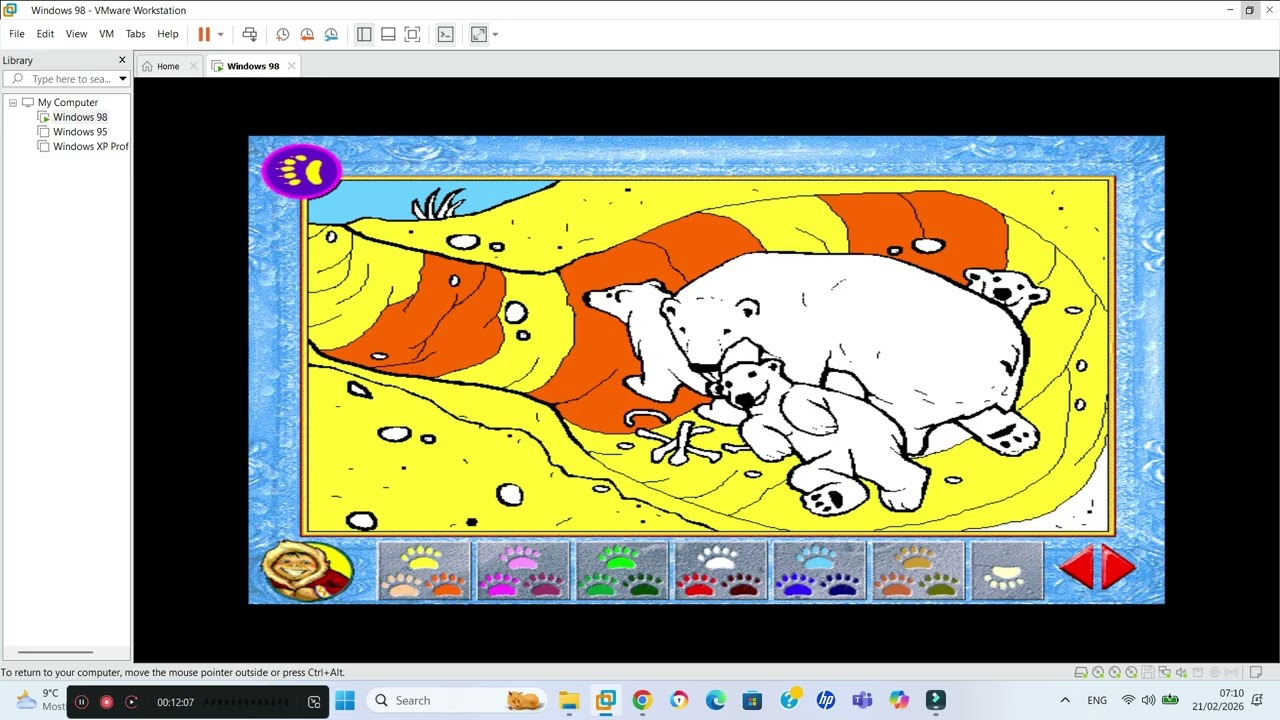Viewport: 1280px width, 720px height.
Task: Toggle the library sidebar view
Action: (x=364, y=34)
